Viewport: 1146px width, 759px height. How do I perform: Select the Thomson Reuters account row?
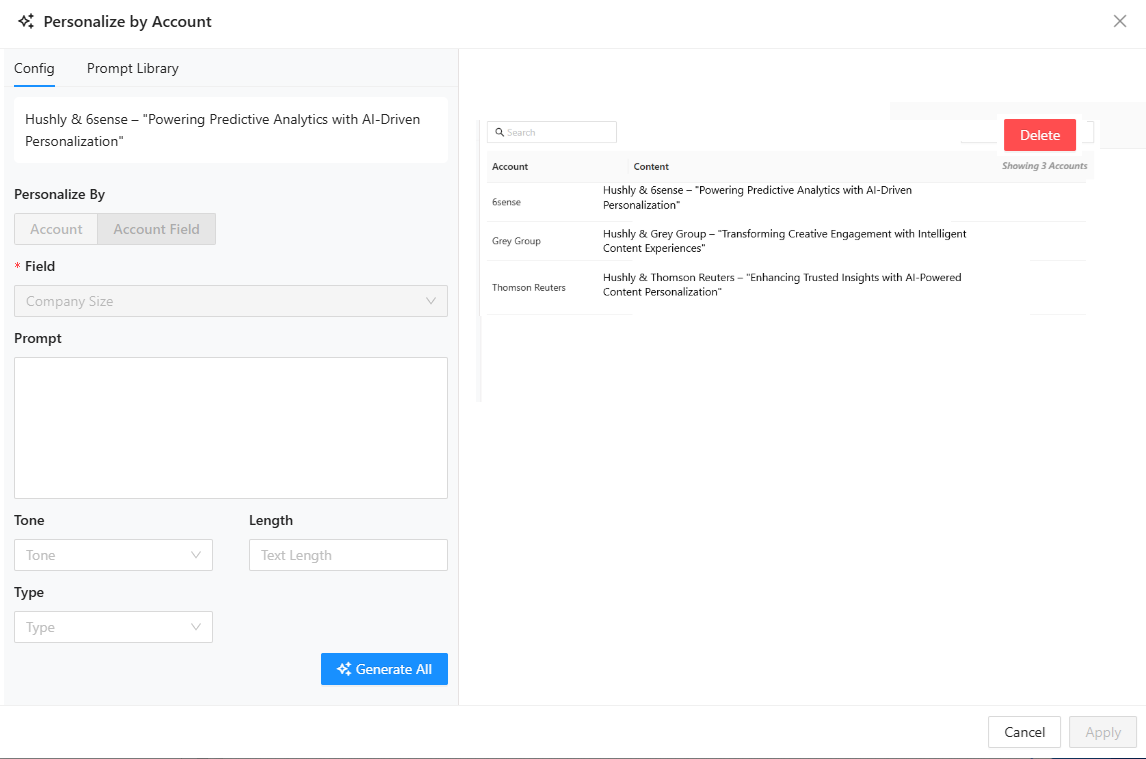coord(786,287)
